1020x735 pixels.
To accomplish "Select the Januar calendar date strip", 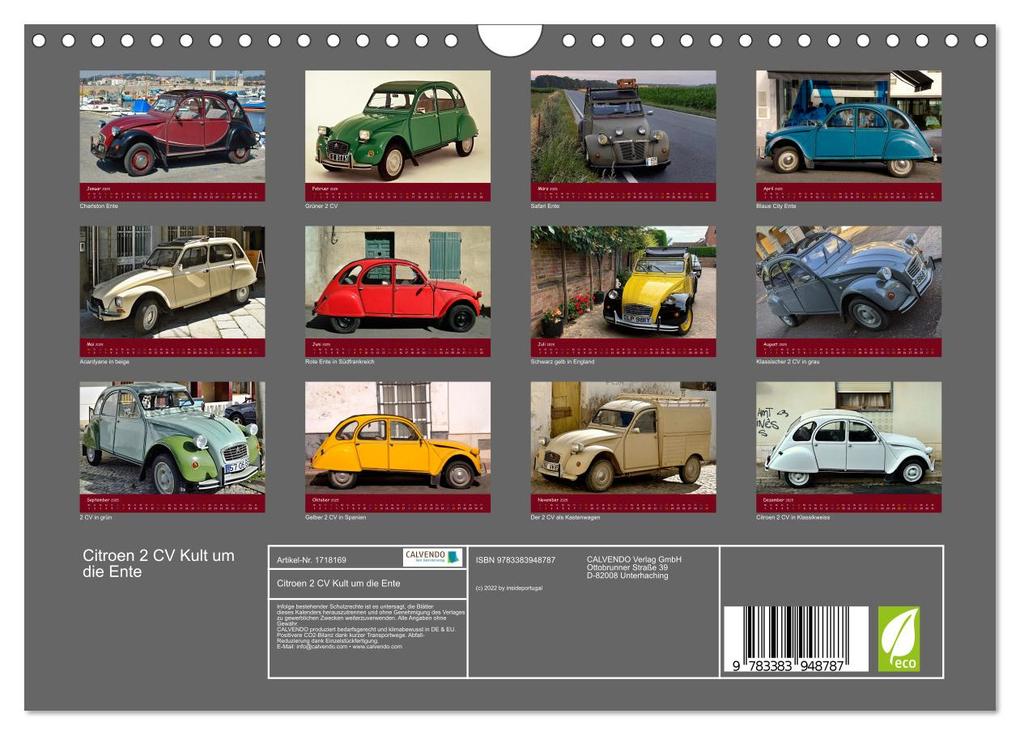I will click(x=172, y=192).
